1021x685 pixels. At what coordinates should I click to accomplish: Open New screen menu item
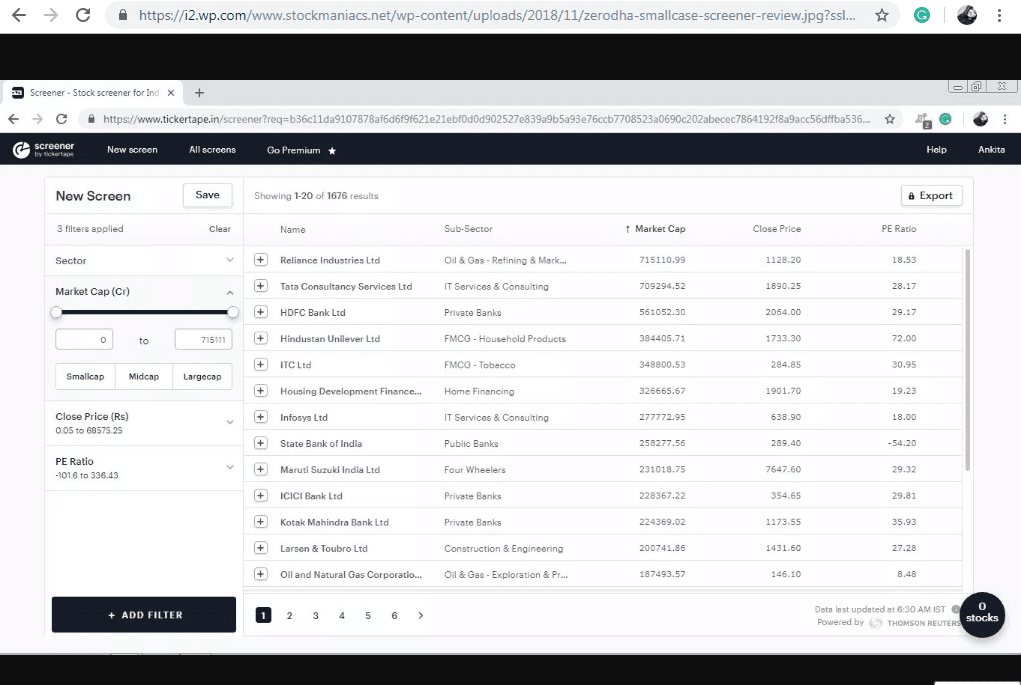[132, 150]
